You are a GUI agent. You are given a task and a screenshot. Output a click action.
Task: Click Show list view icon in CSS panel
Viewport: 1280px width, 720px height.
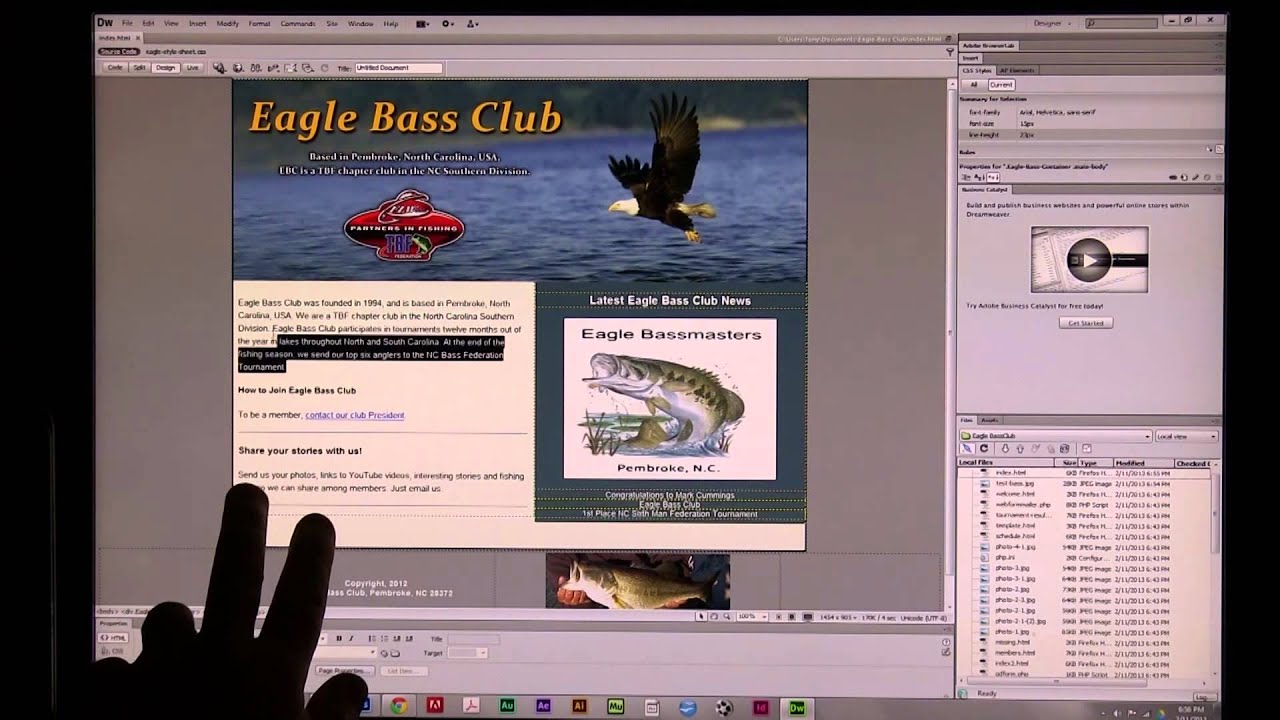978,177
